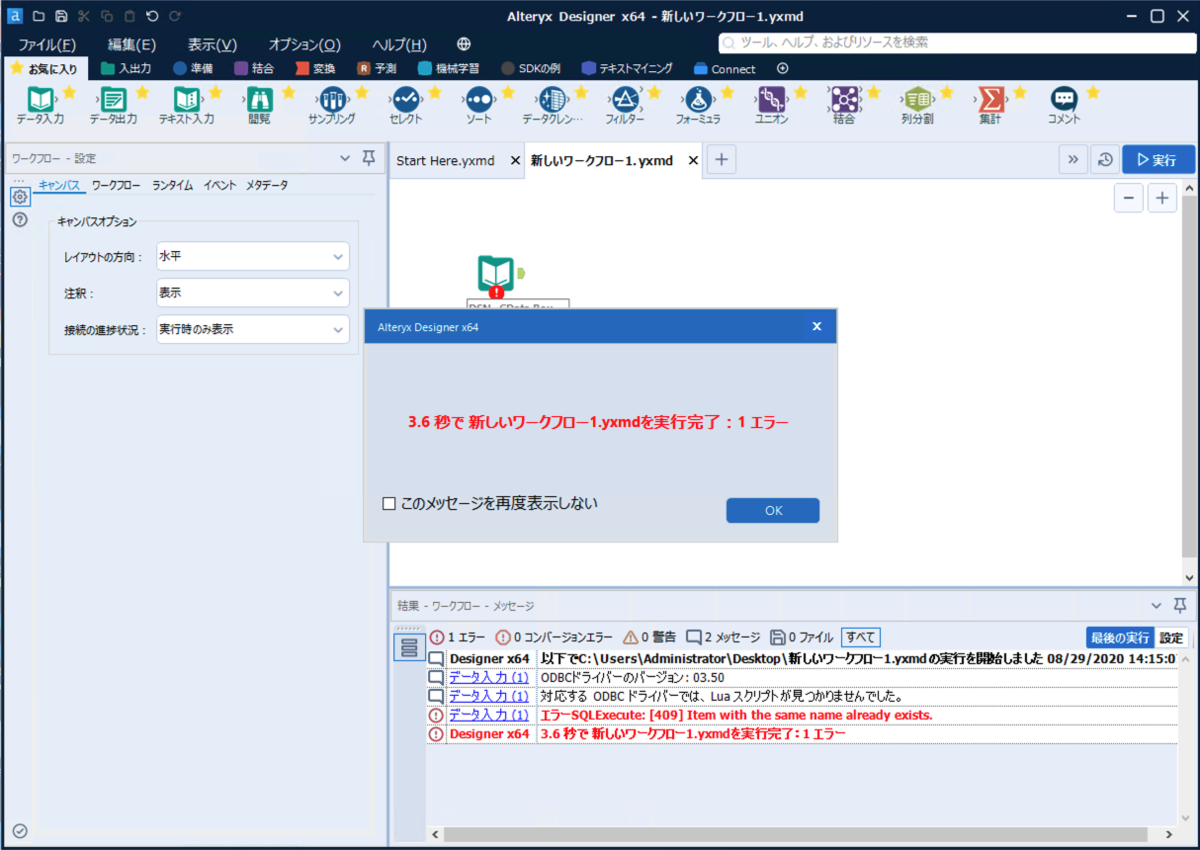
Task: Open the ヘルプ(H) menu
Action: tap(399, 45)
